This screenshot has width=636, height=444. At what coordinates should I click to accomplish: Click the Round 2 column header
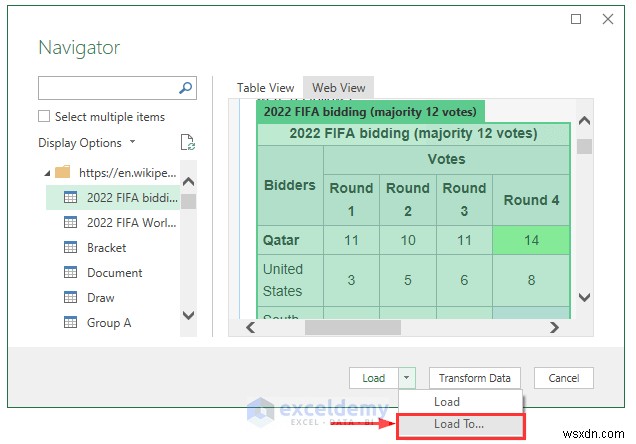[408, 200]
